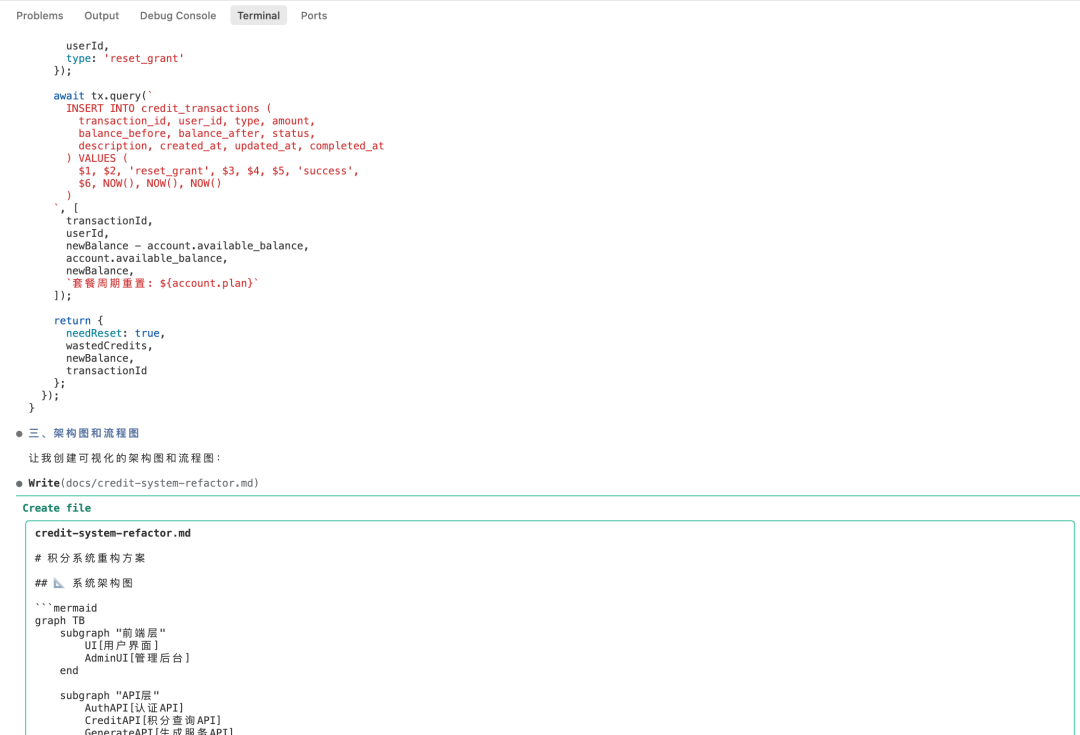Click the return { statement in the code

(74, 320)
